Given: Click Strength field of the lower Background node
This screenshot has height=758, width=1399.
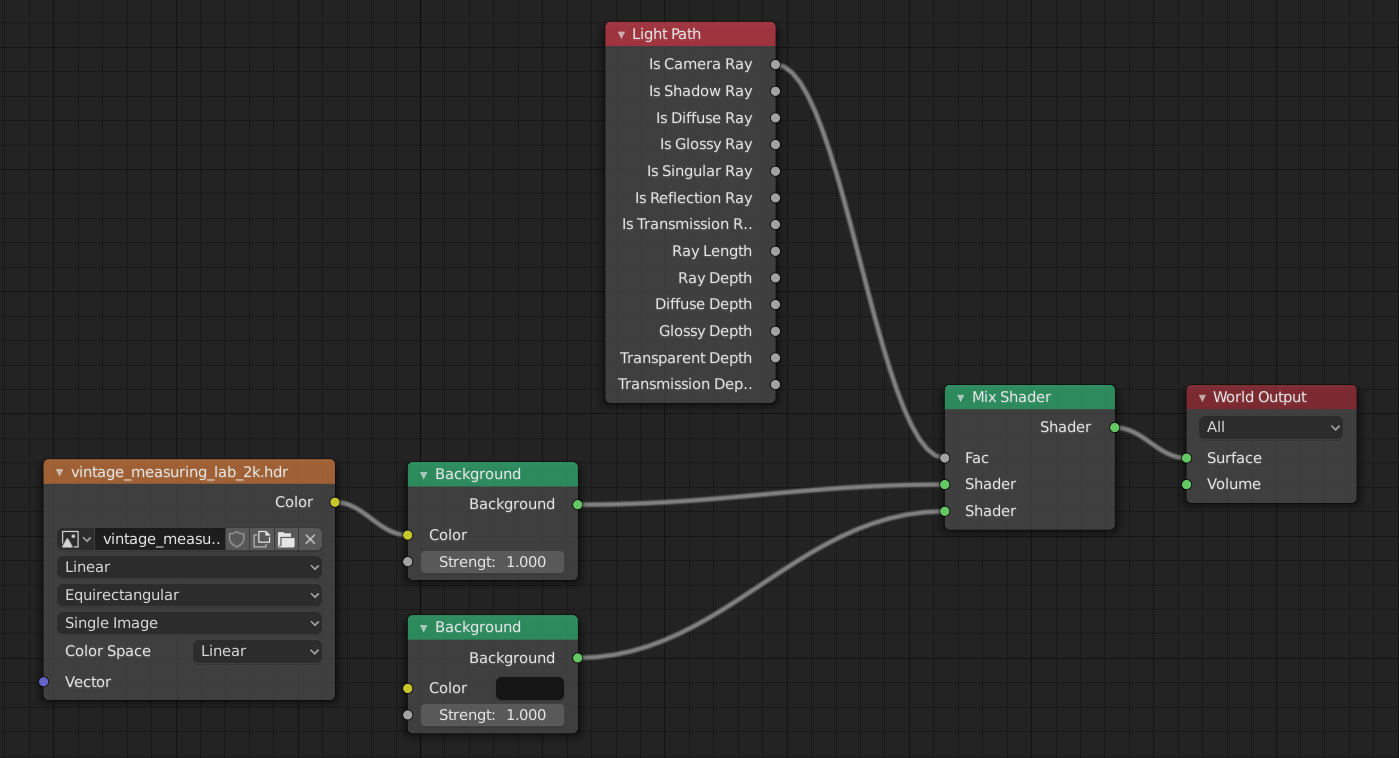Looking at the screenshot, I should 492,715.
